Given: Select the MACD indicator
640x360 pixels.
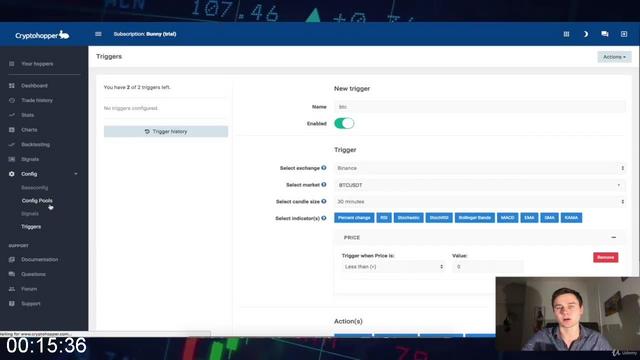Looking at the screenshot, I should pos(507,218).
